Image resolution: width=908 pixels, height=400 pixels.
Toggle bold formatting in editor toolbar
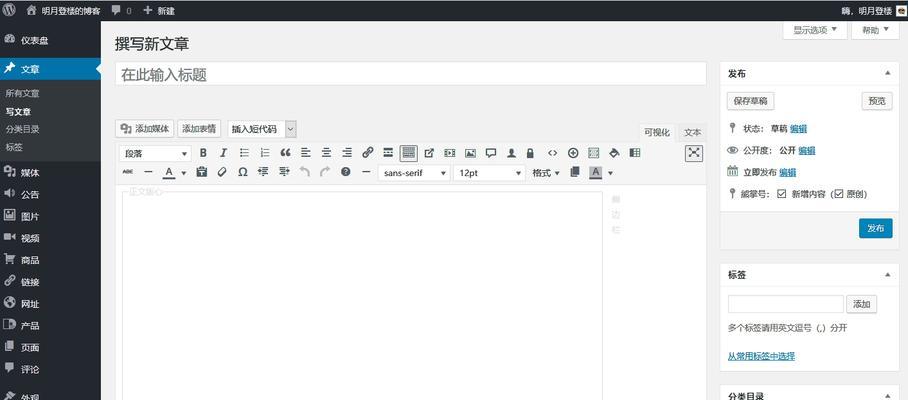(203, 153)
